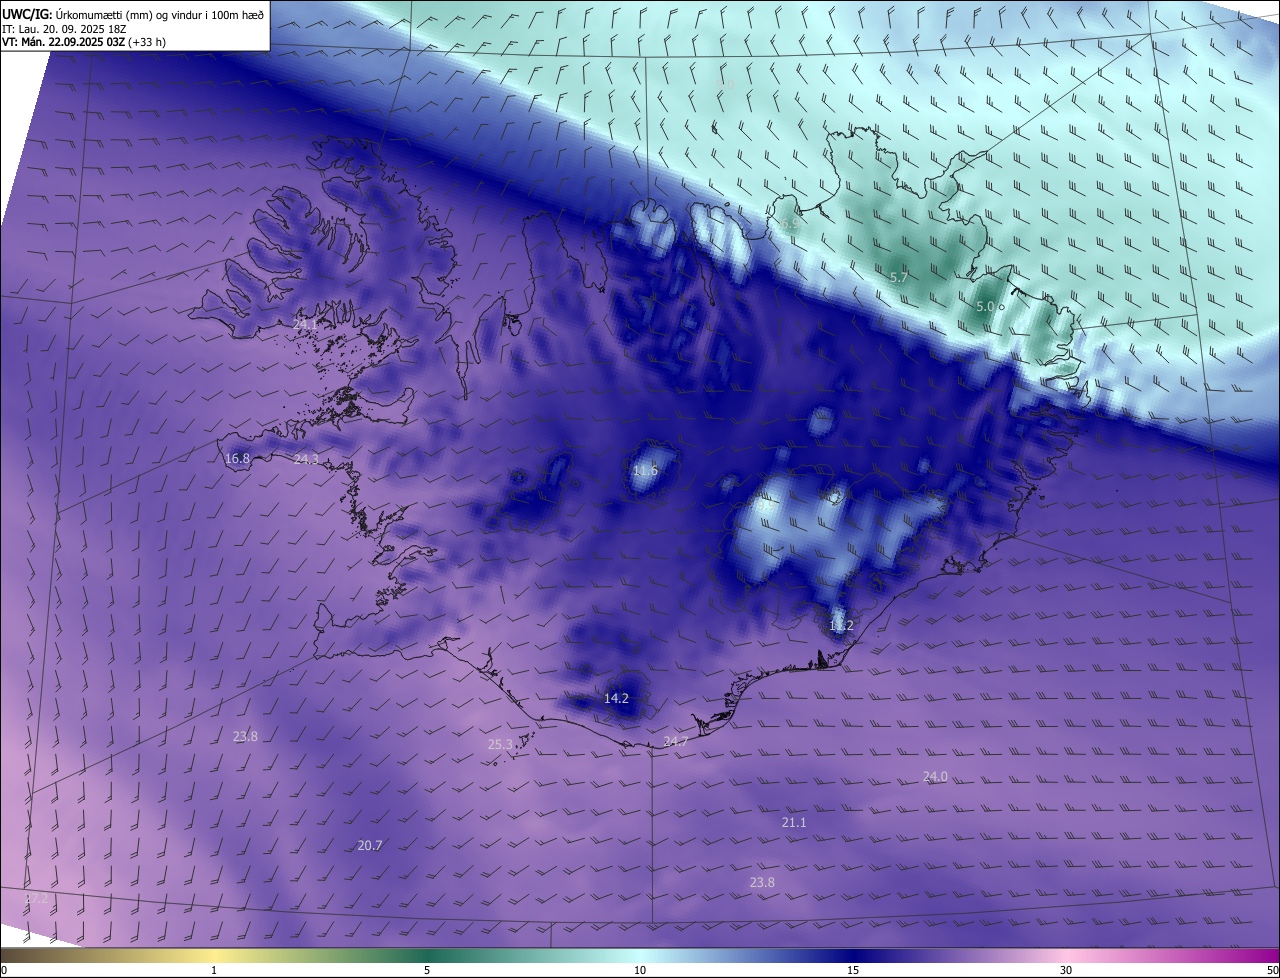Click the 11.6 value in central highlands
1280x978 pixels.
(646, 470)
